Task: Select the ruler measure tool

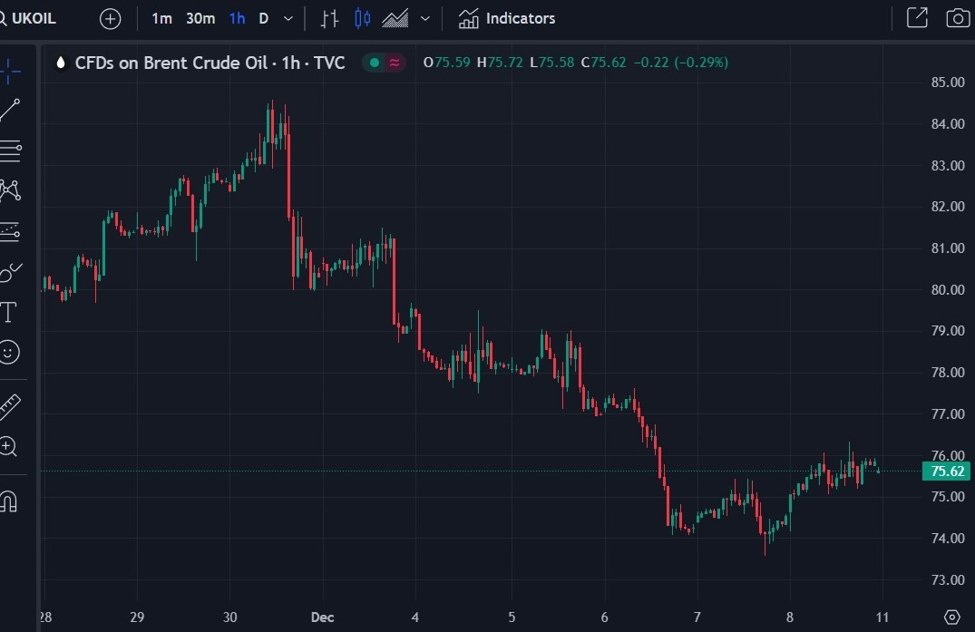Action: point(10,406)
